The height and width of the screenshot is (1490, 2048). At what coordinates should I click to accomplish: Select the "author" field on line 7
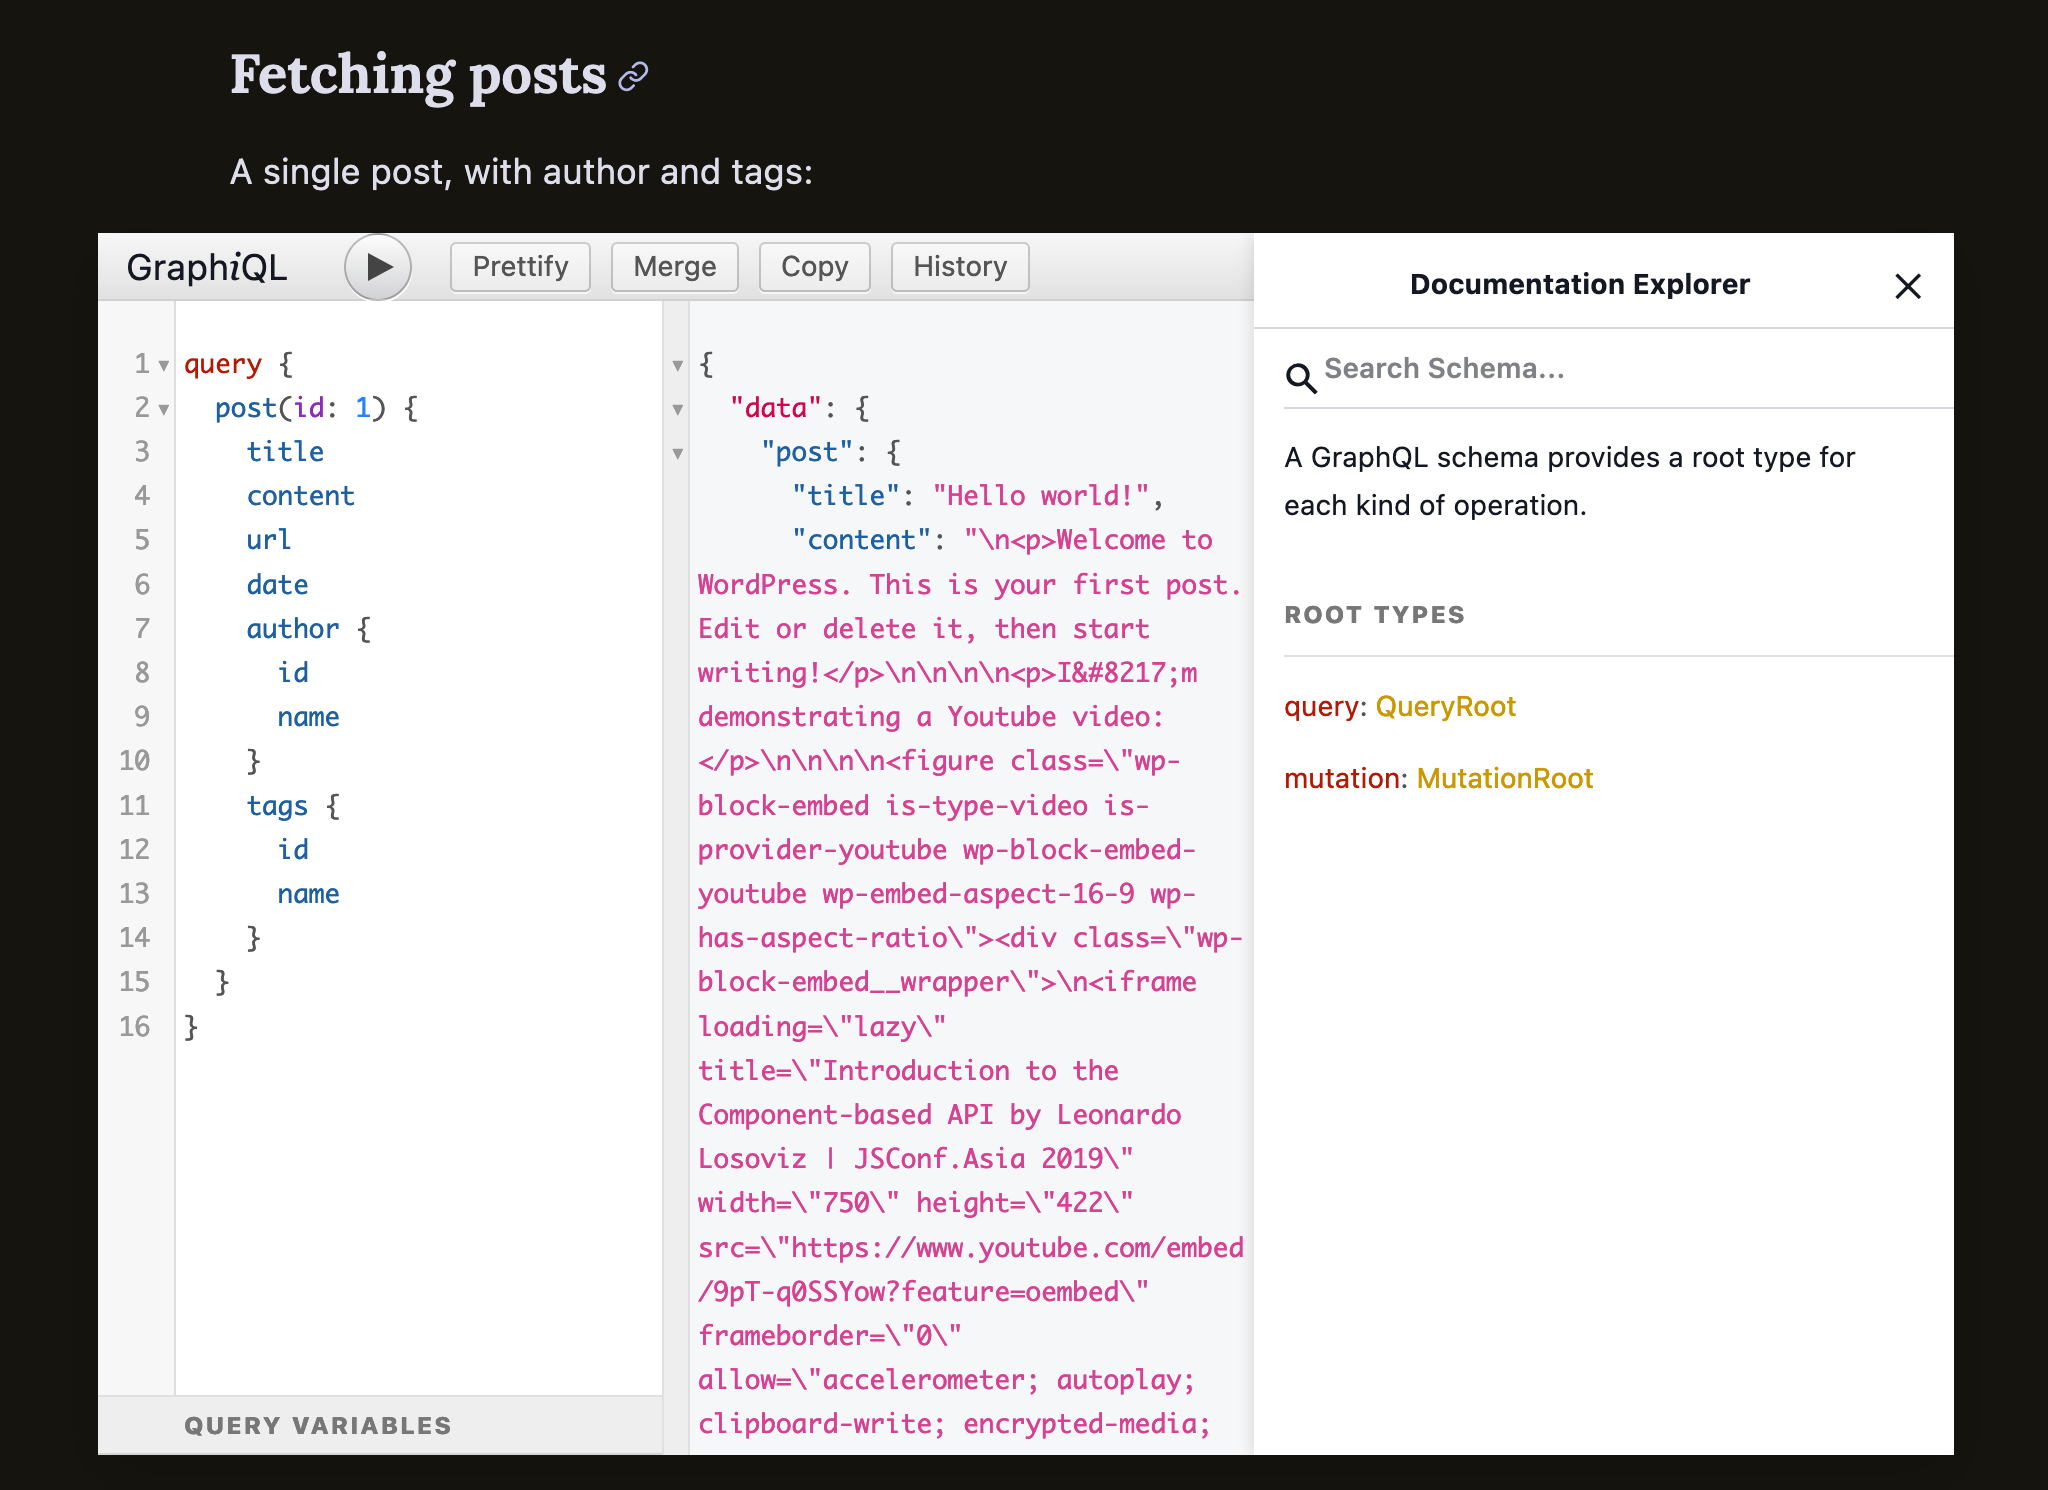pos(293,629)
